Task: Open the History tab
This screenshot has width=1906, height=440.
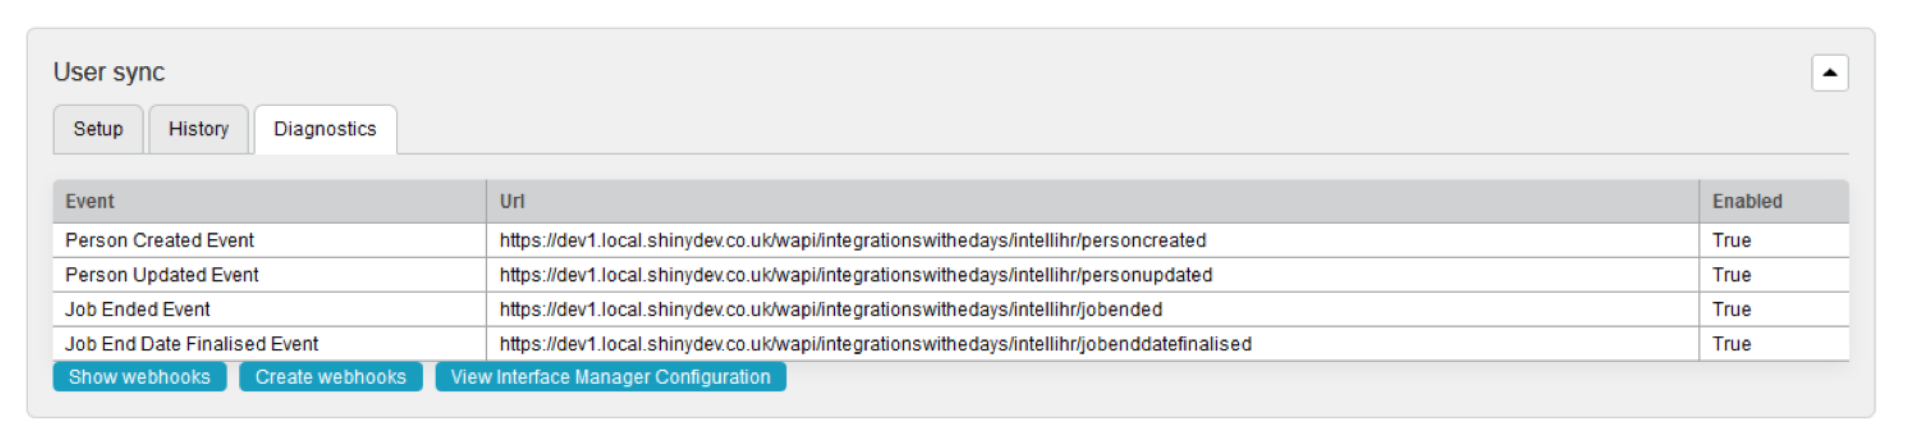Action: [x=198, y=129]
